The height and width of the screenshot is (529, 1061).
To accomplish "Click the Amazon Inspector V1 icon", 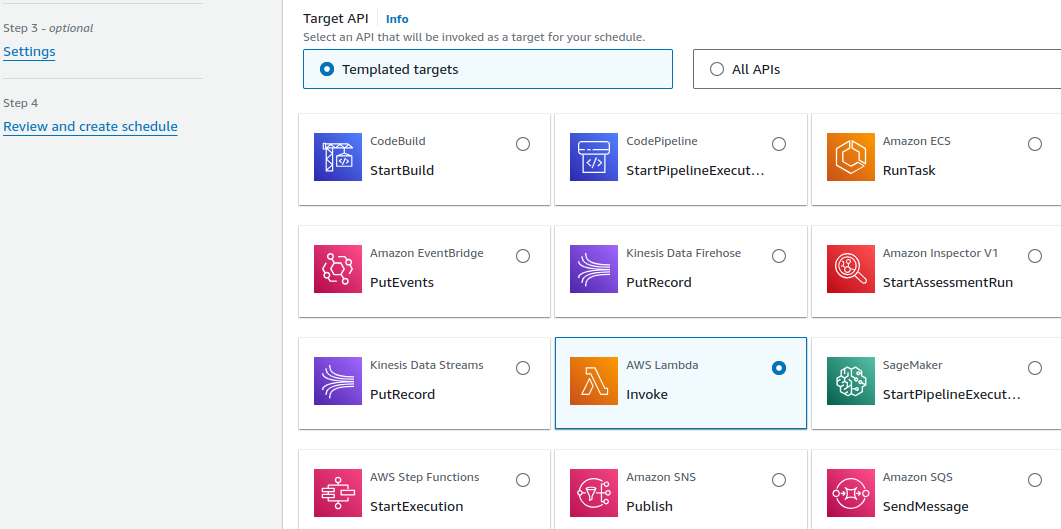I will tap(851, 269).
